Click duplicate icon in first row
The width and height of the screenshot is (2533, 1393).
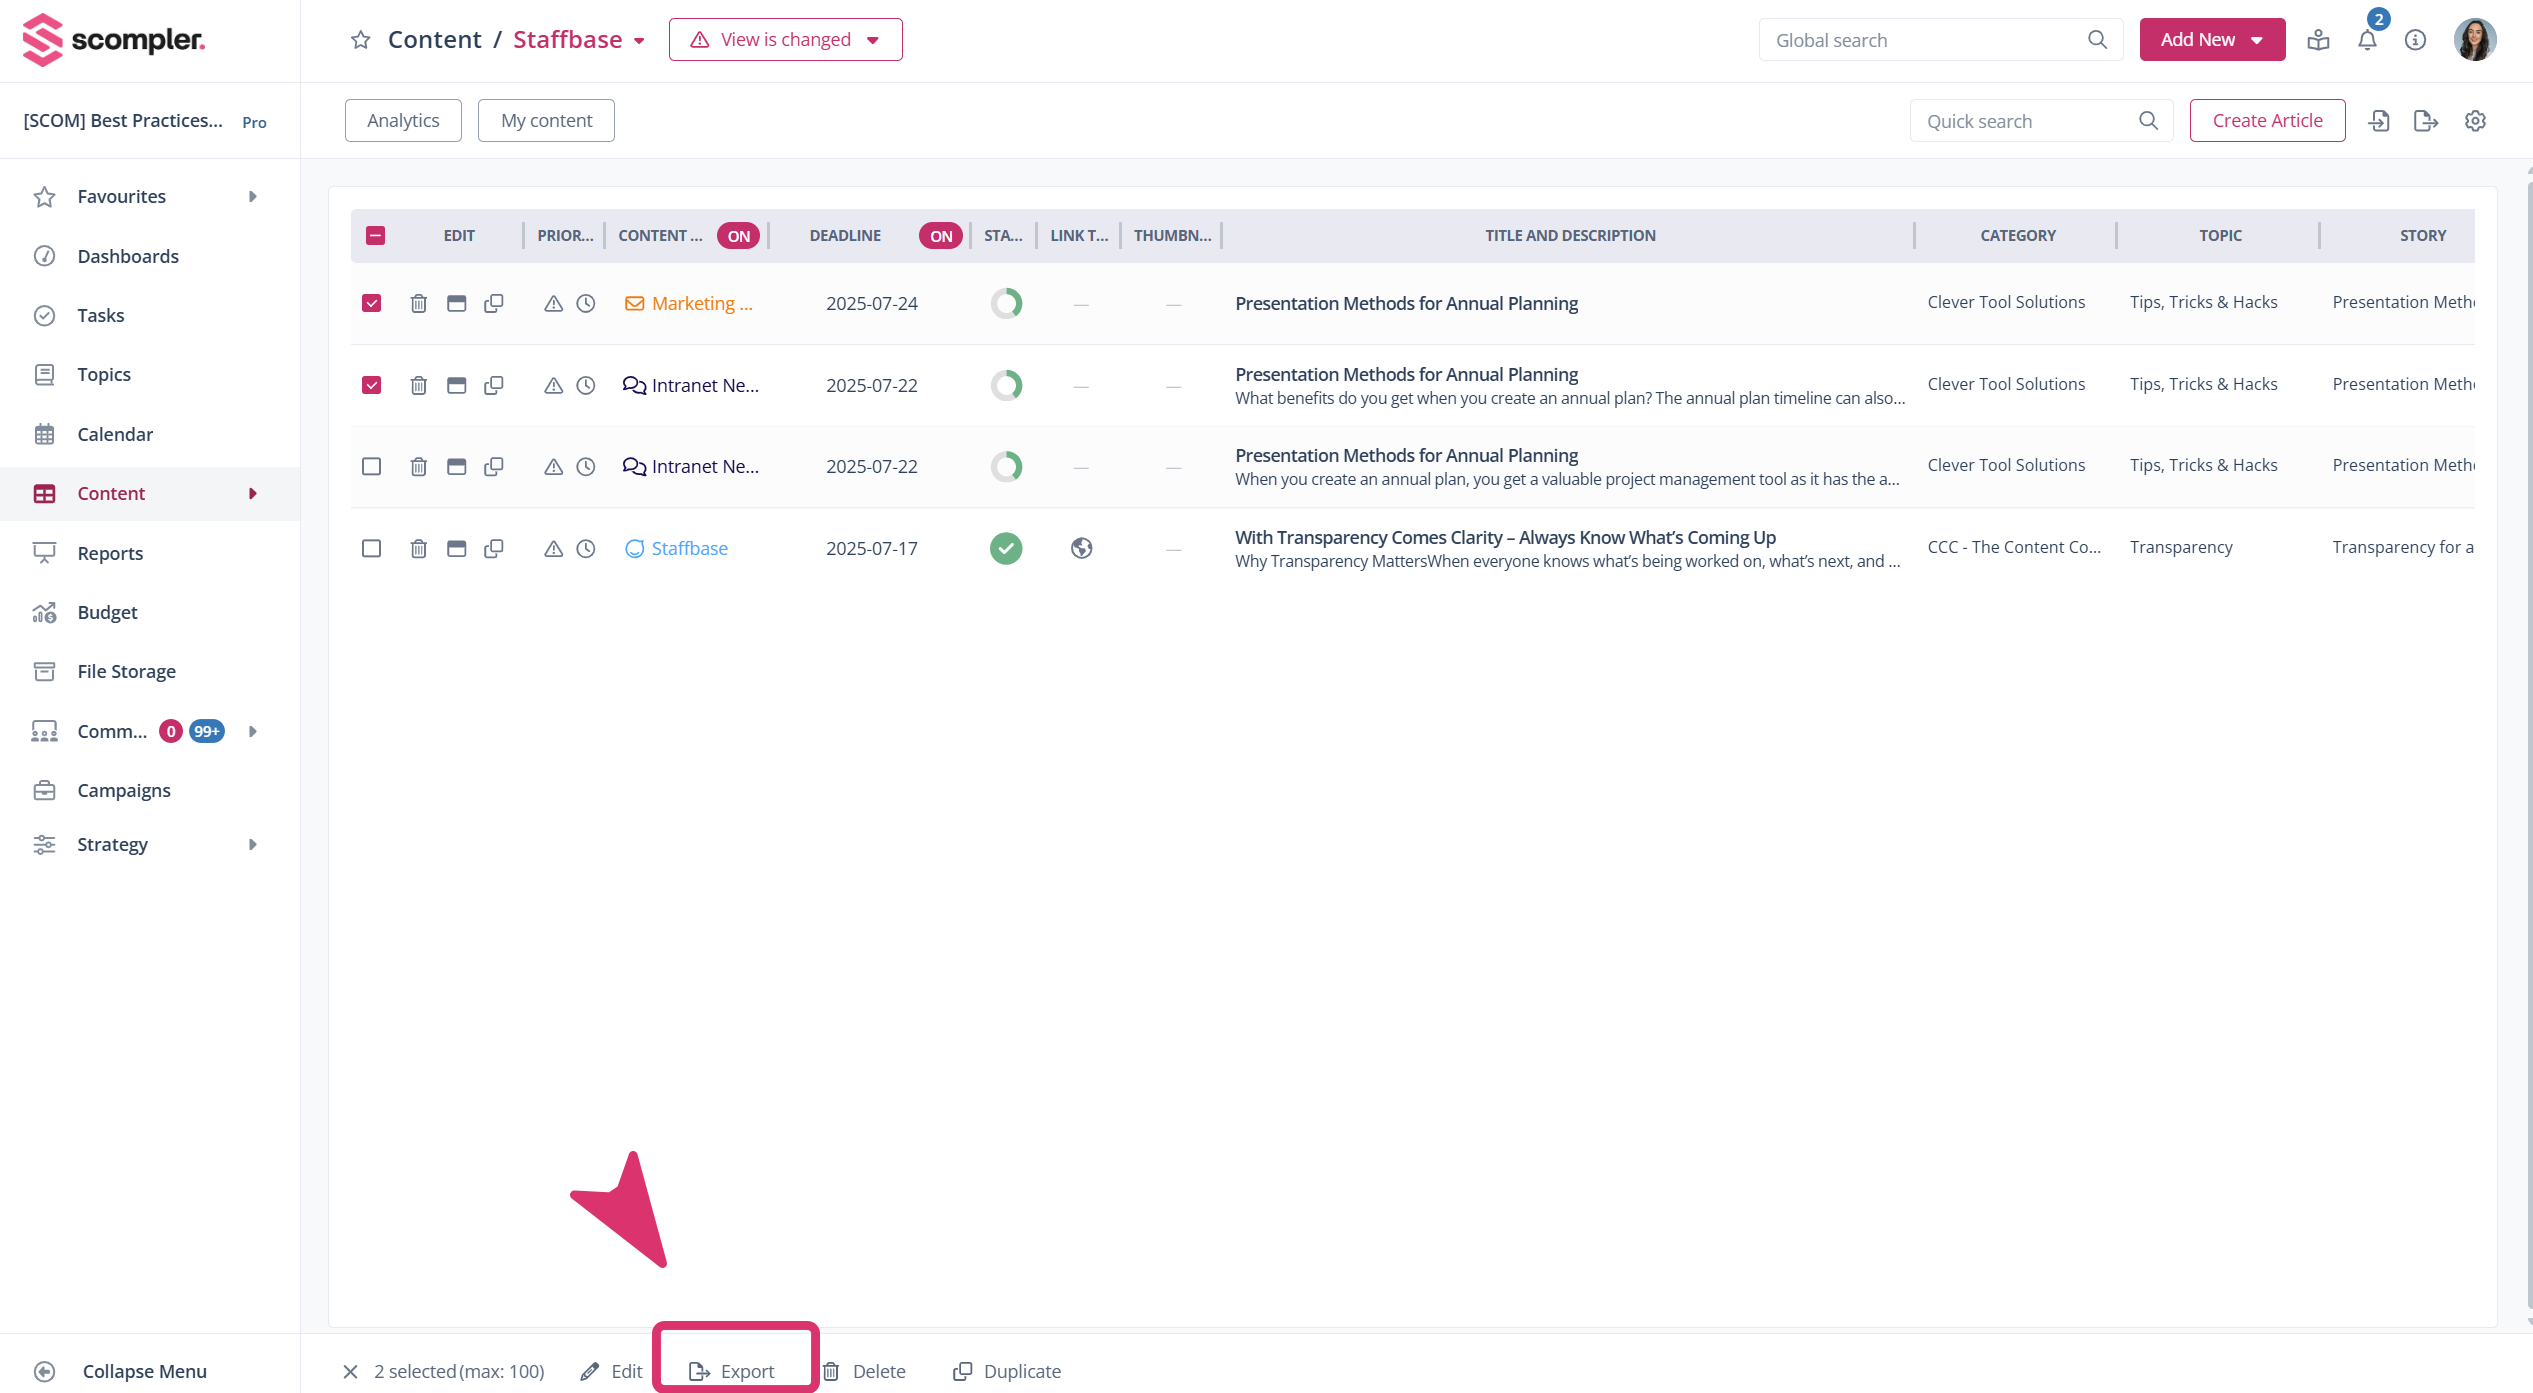click(494, 303)
